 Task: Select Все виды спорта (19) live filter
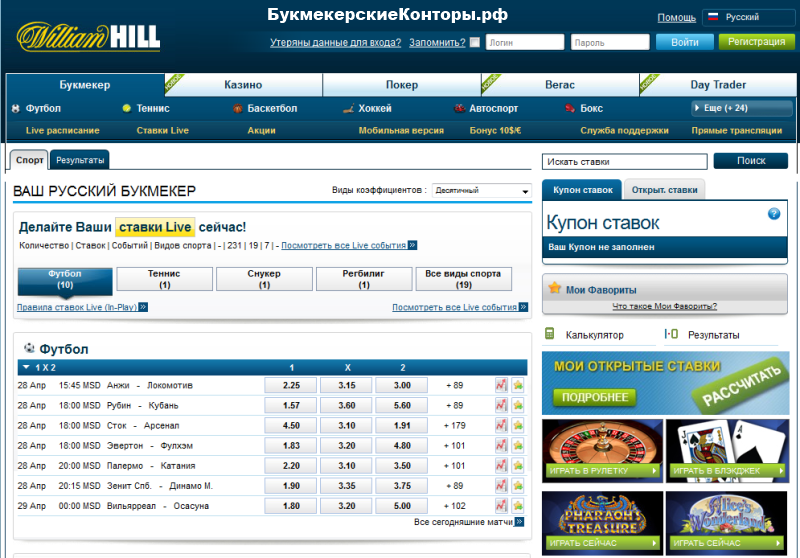pos(463,279)
